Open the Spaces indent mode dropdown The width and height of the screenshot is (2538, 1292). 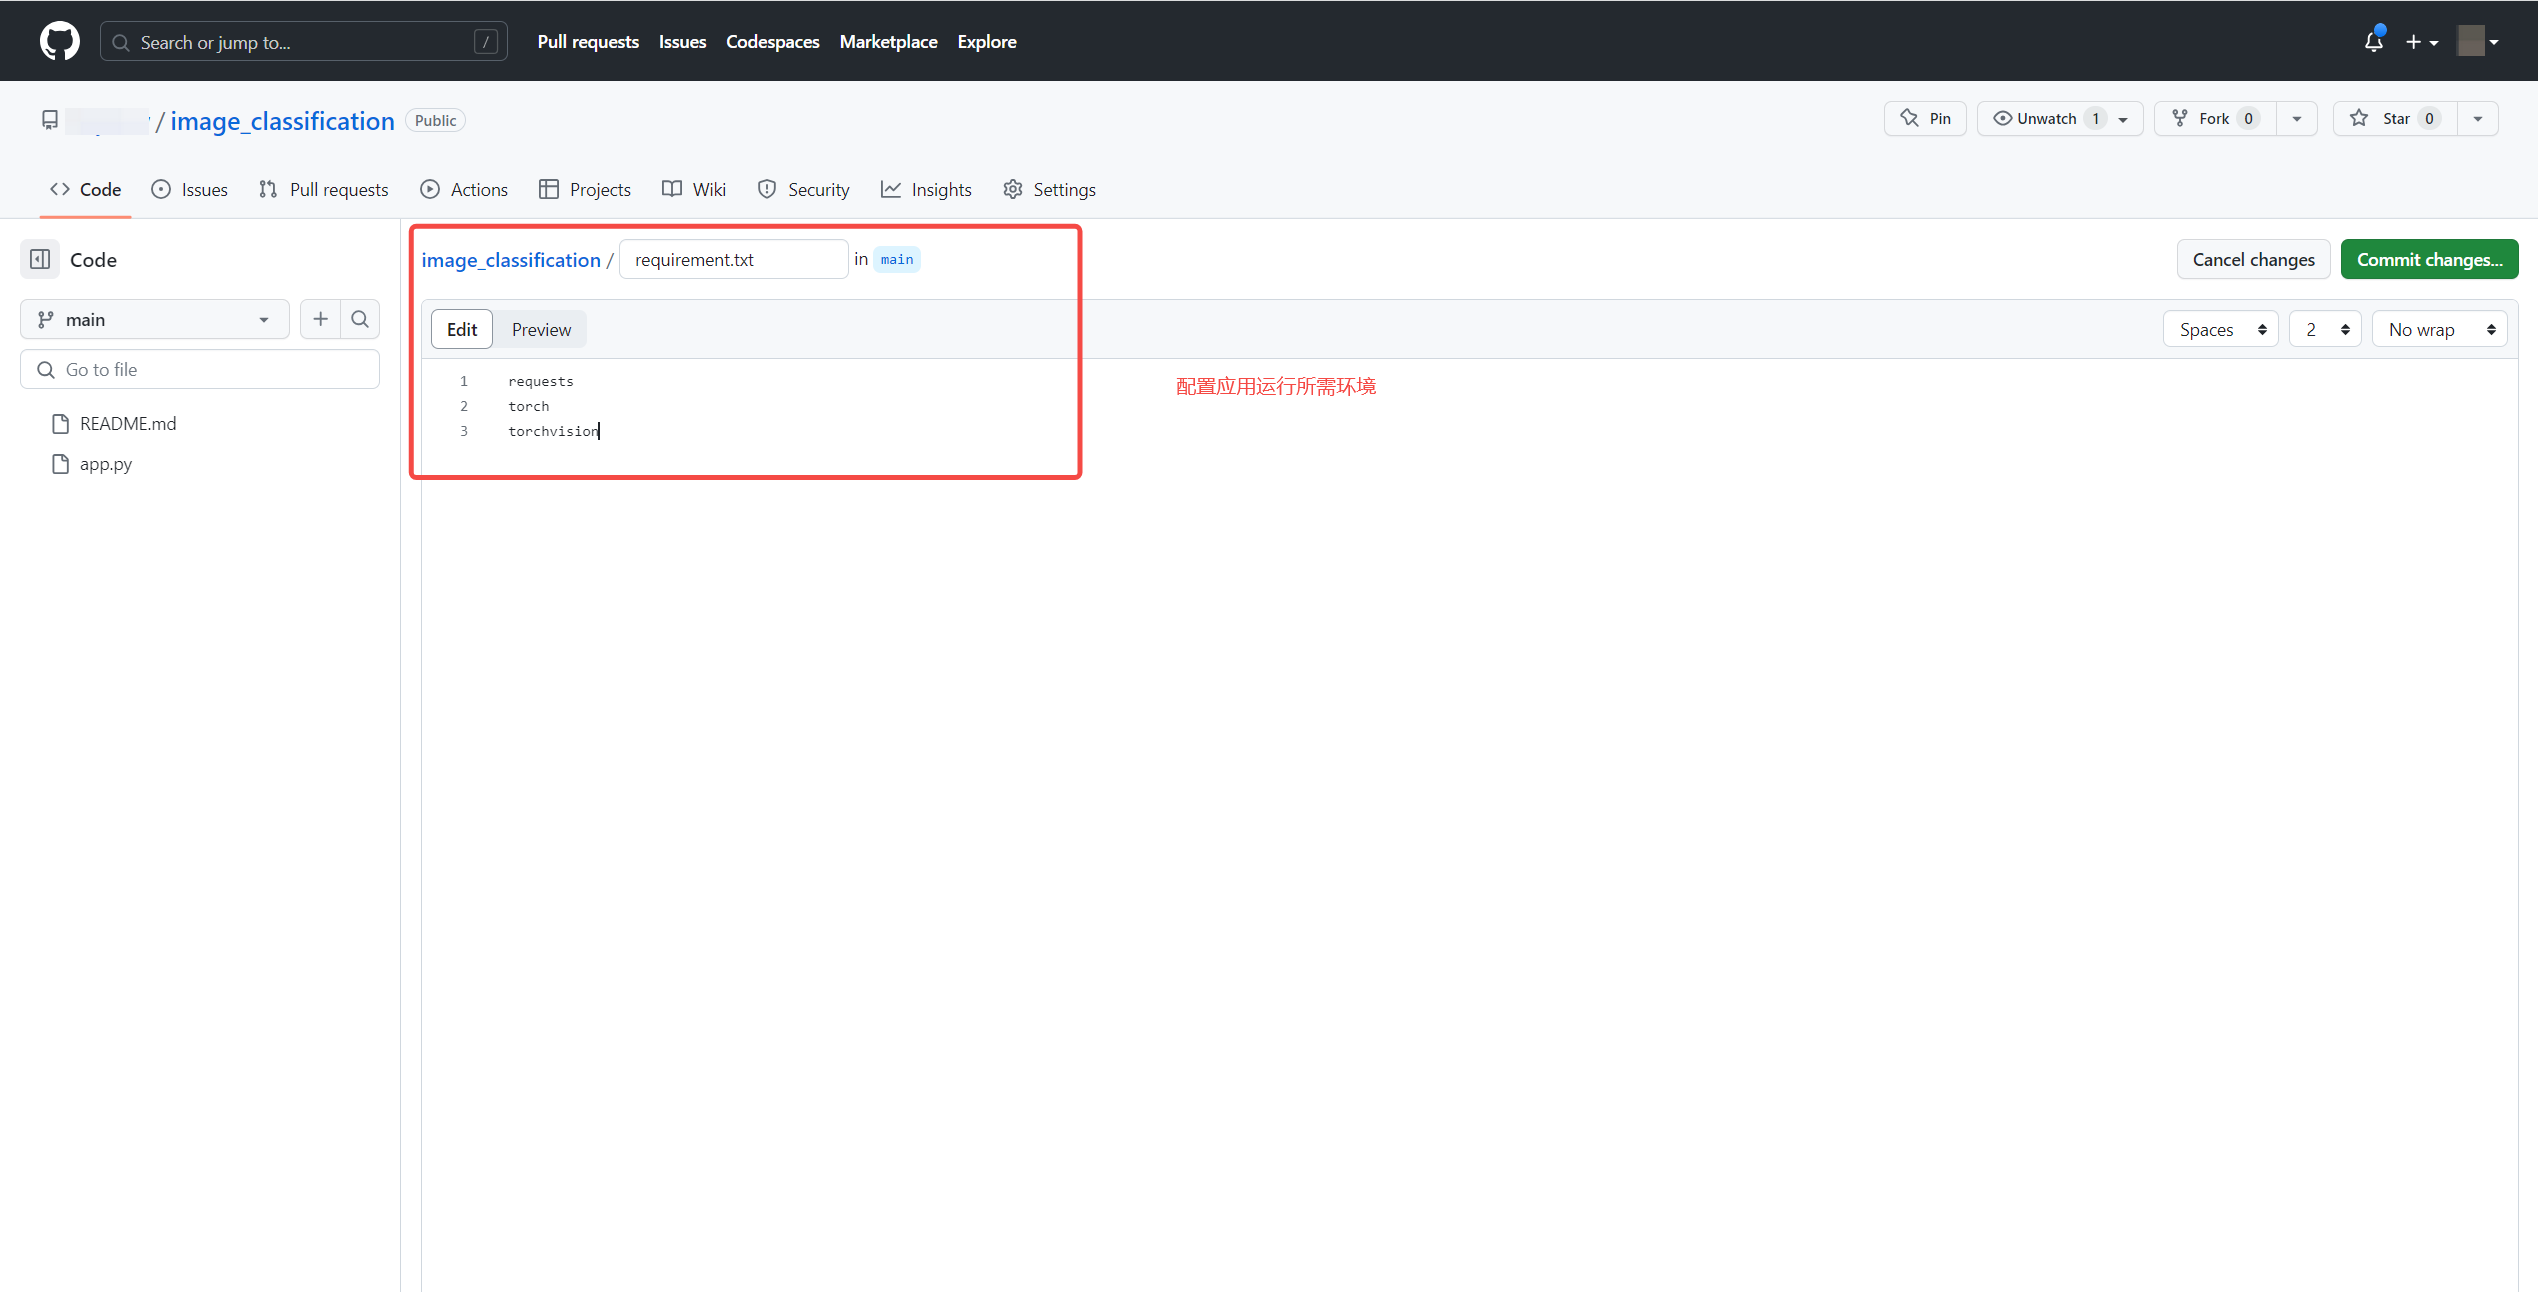tap(2220, 329)
